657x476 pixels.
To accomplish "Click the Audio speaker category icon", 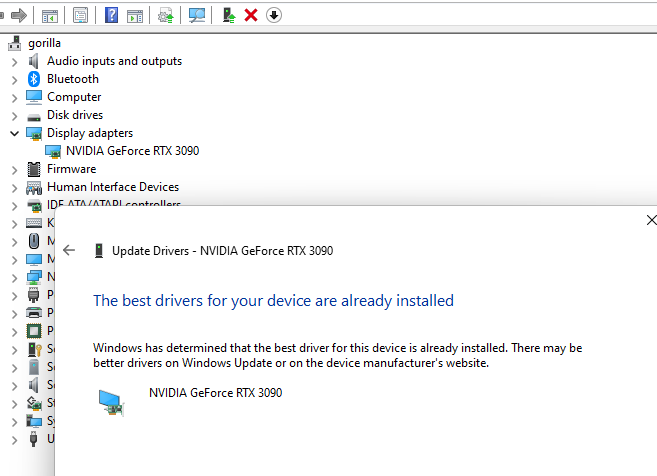I will pyautogui.click(x=34, y=61).
